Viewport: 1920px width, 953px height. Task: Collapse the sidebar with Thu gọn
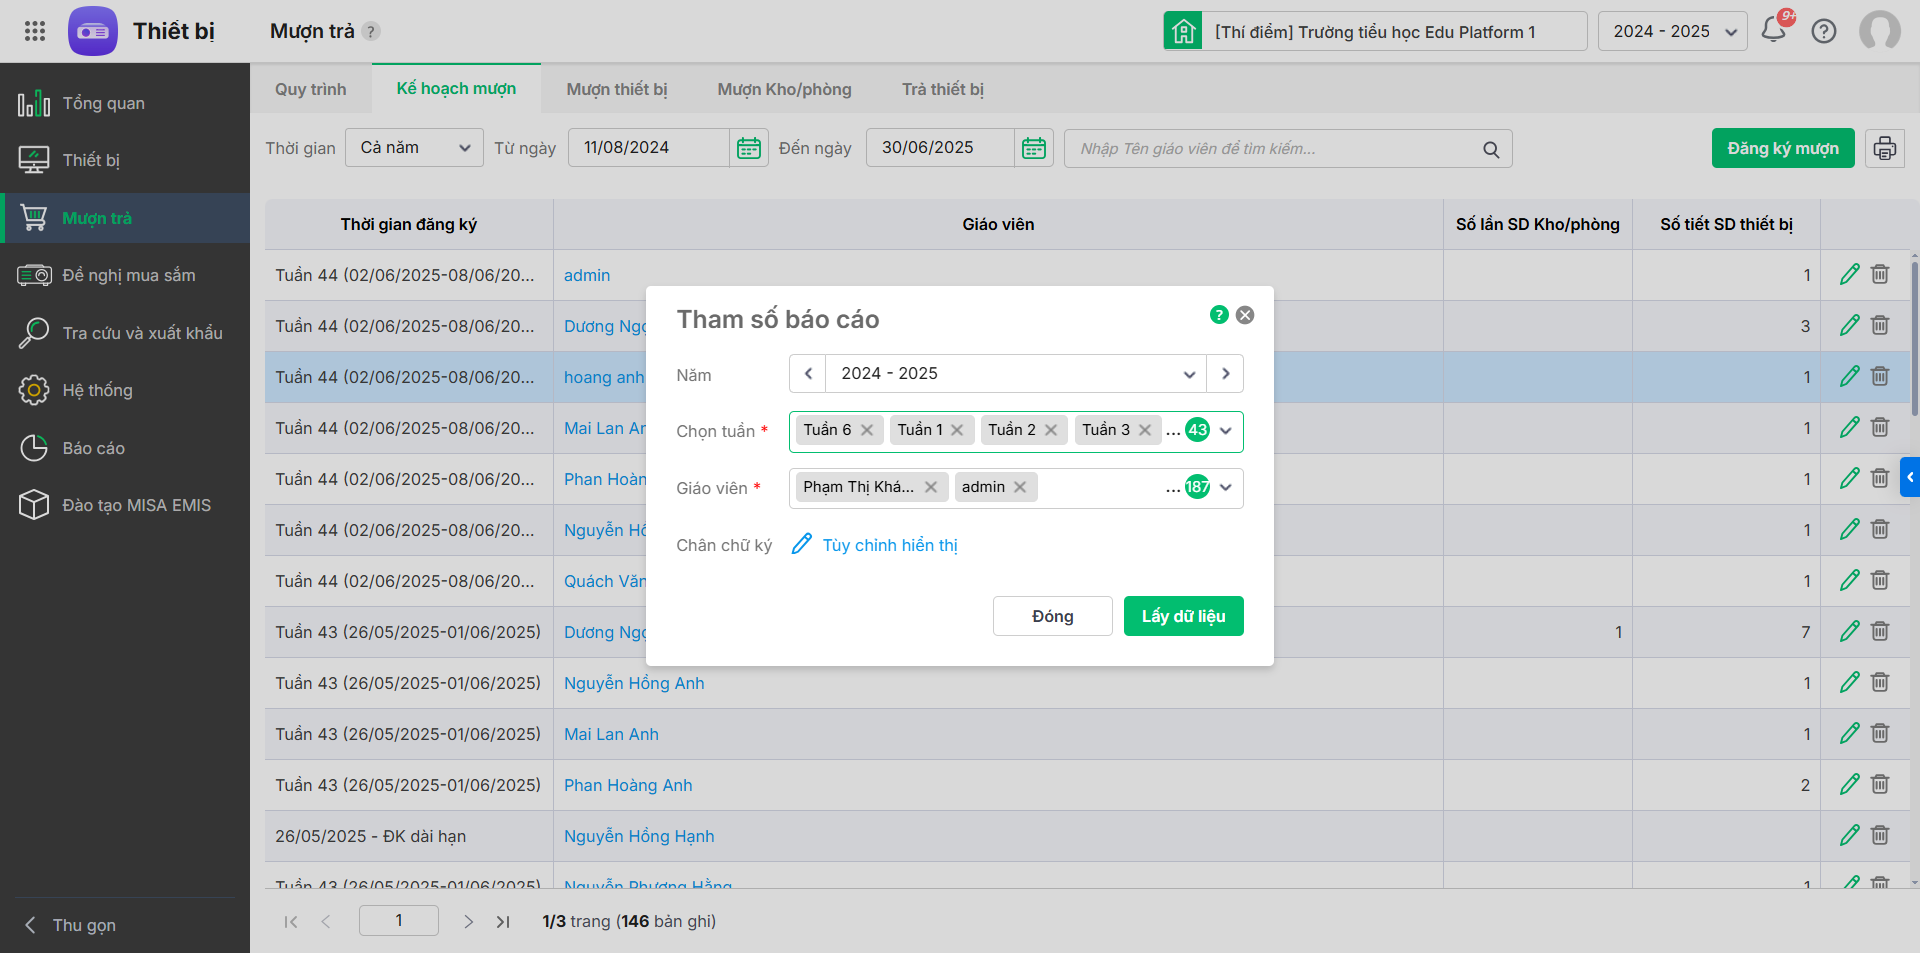[70, 925]
